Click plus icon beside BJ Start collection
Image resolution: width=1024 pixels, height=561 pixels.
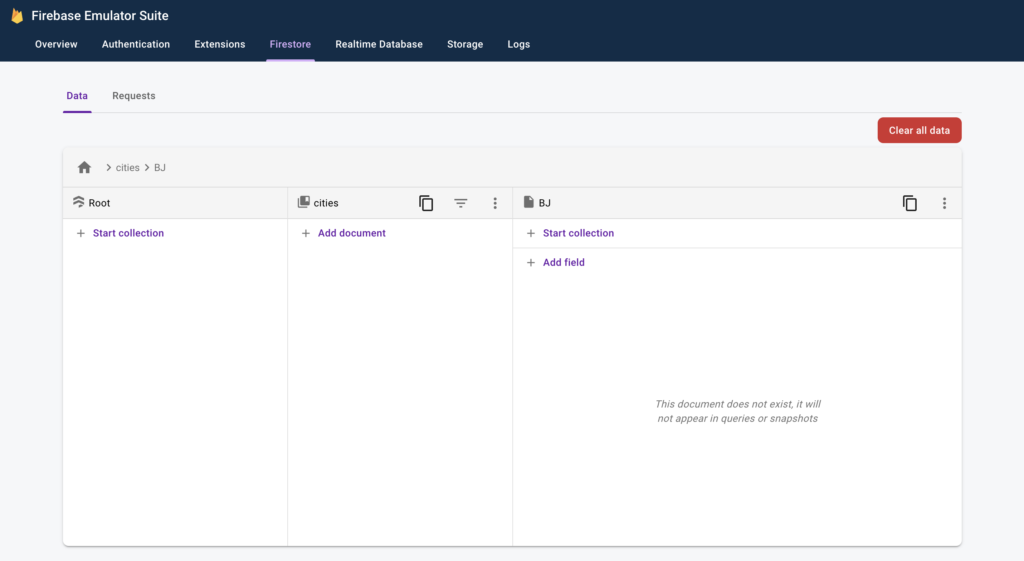530,233
